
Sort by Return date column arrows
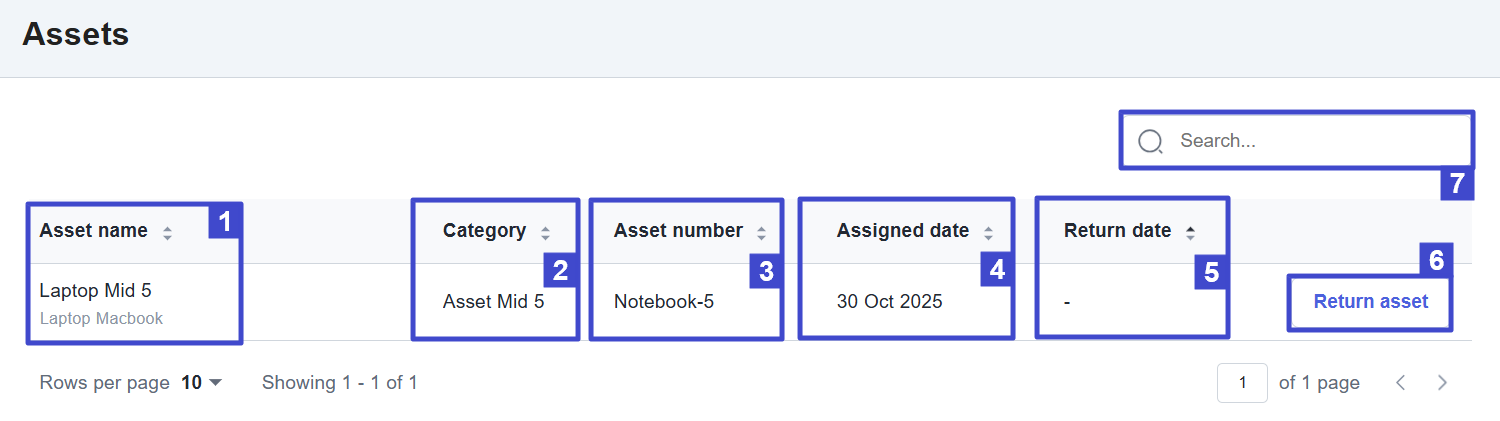pos(1190,233)
